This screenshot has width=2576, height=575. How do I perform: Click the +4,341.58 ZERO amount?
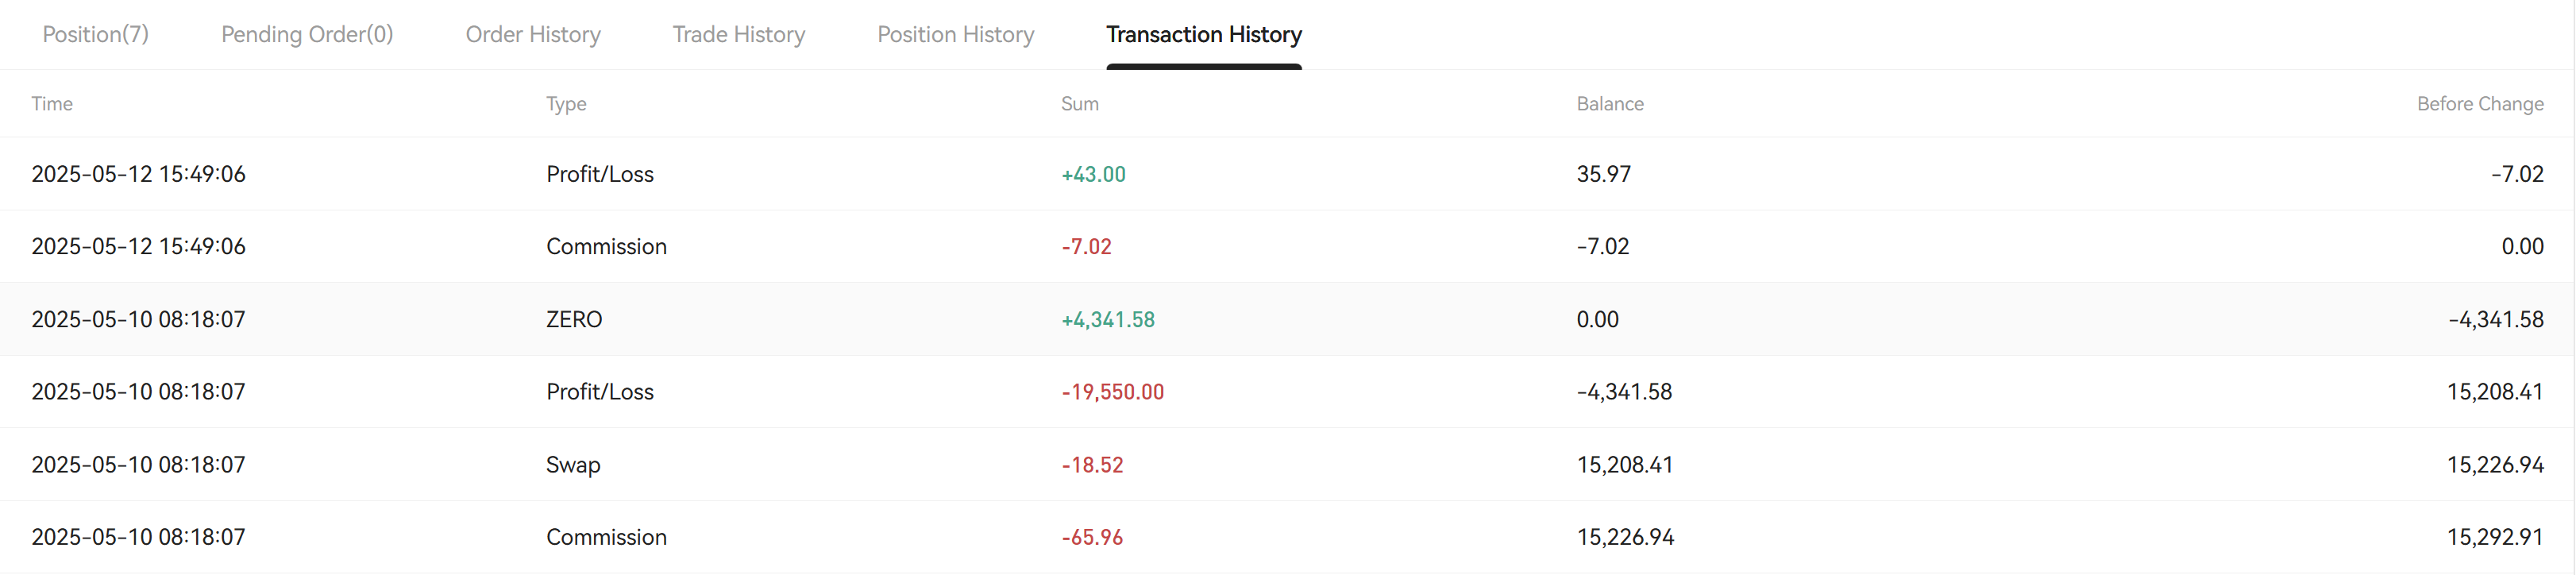(x=1108, y=320)
